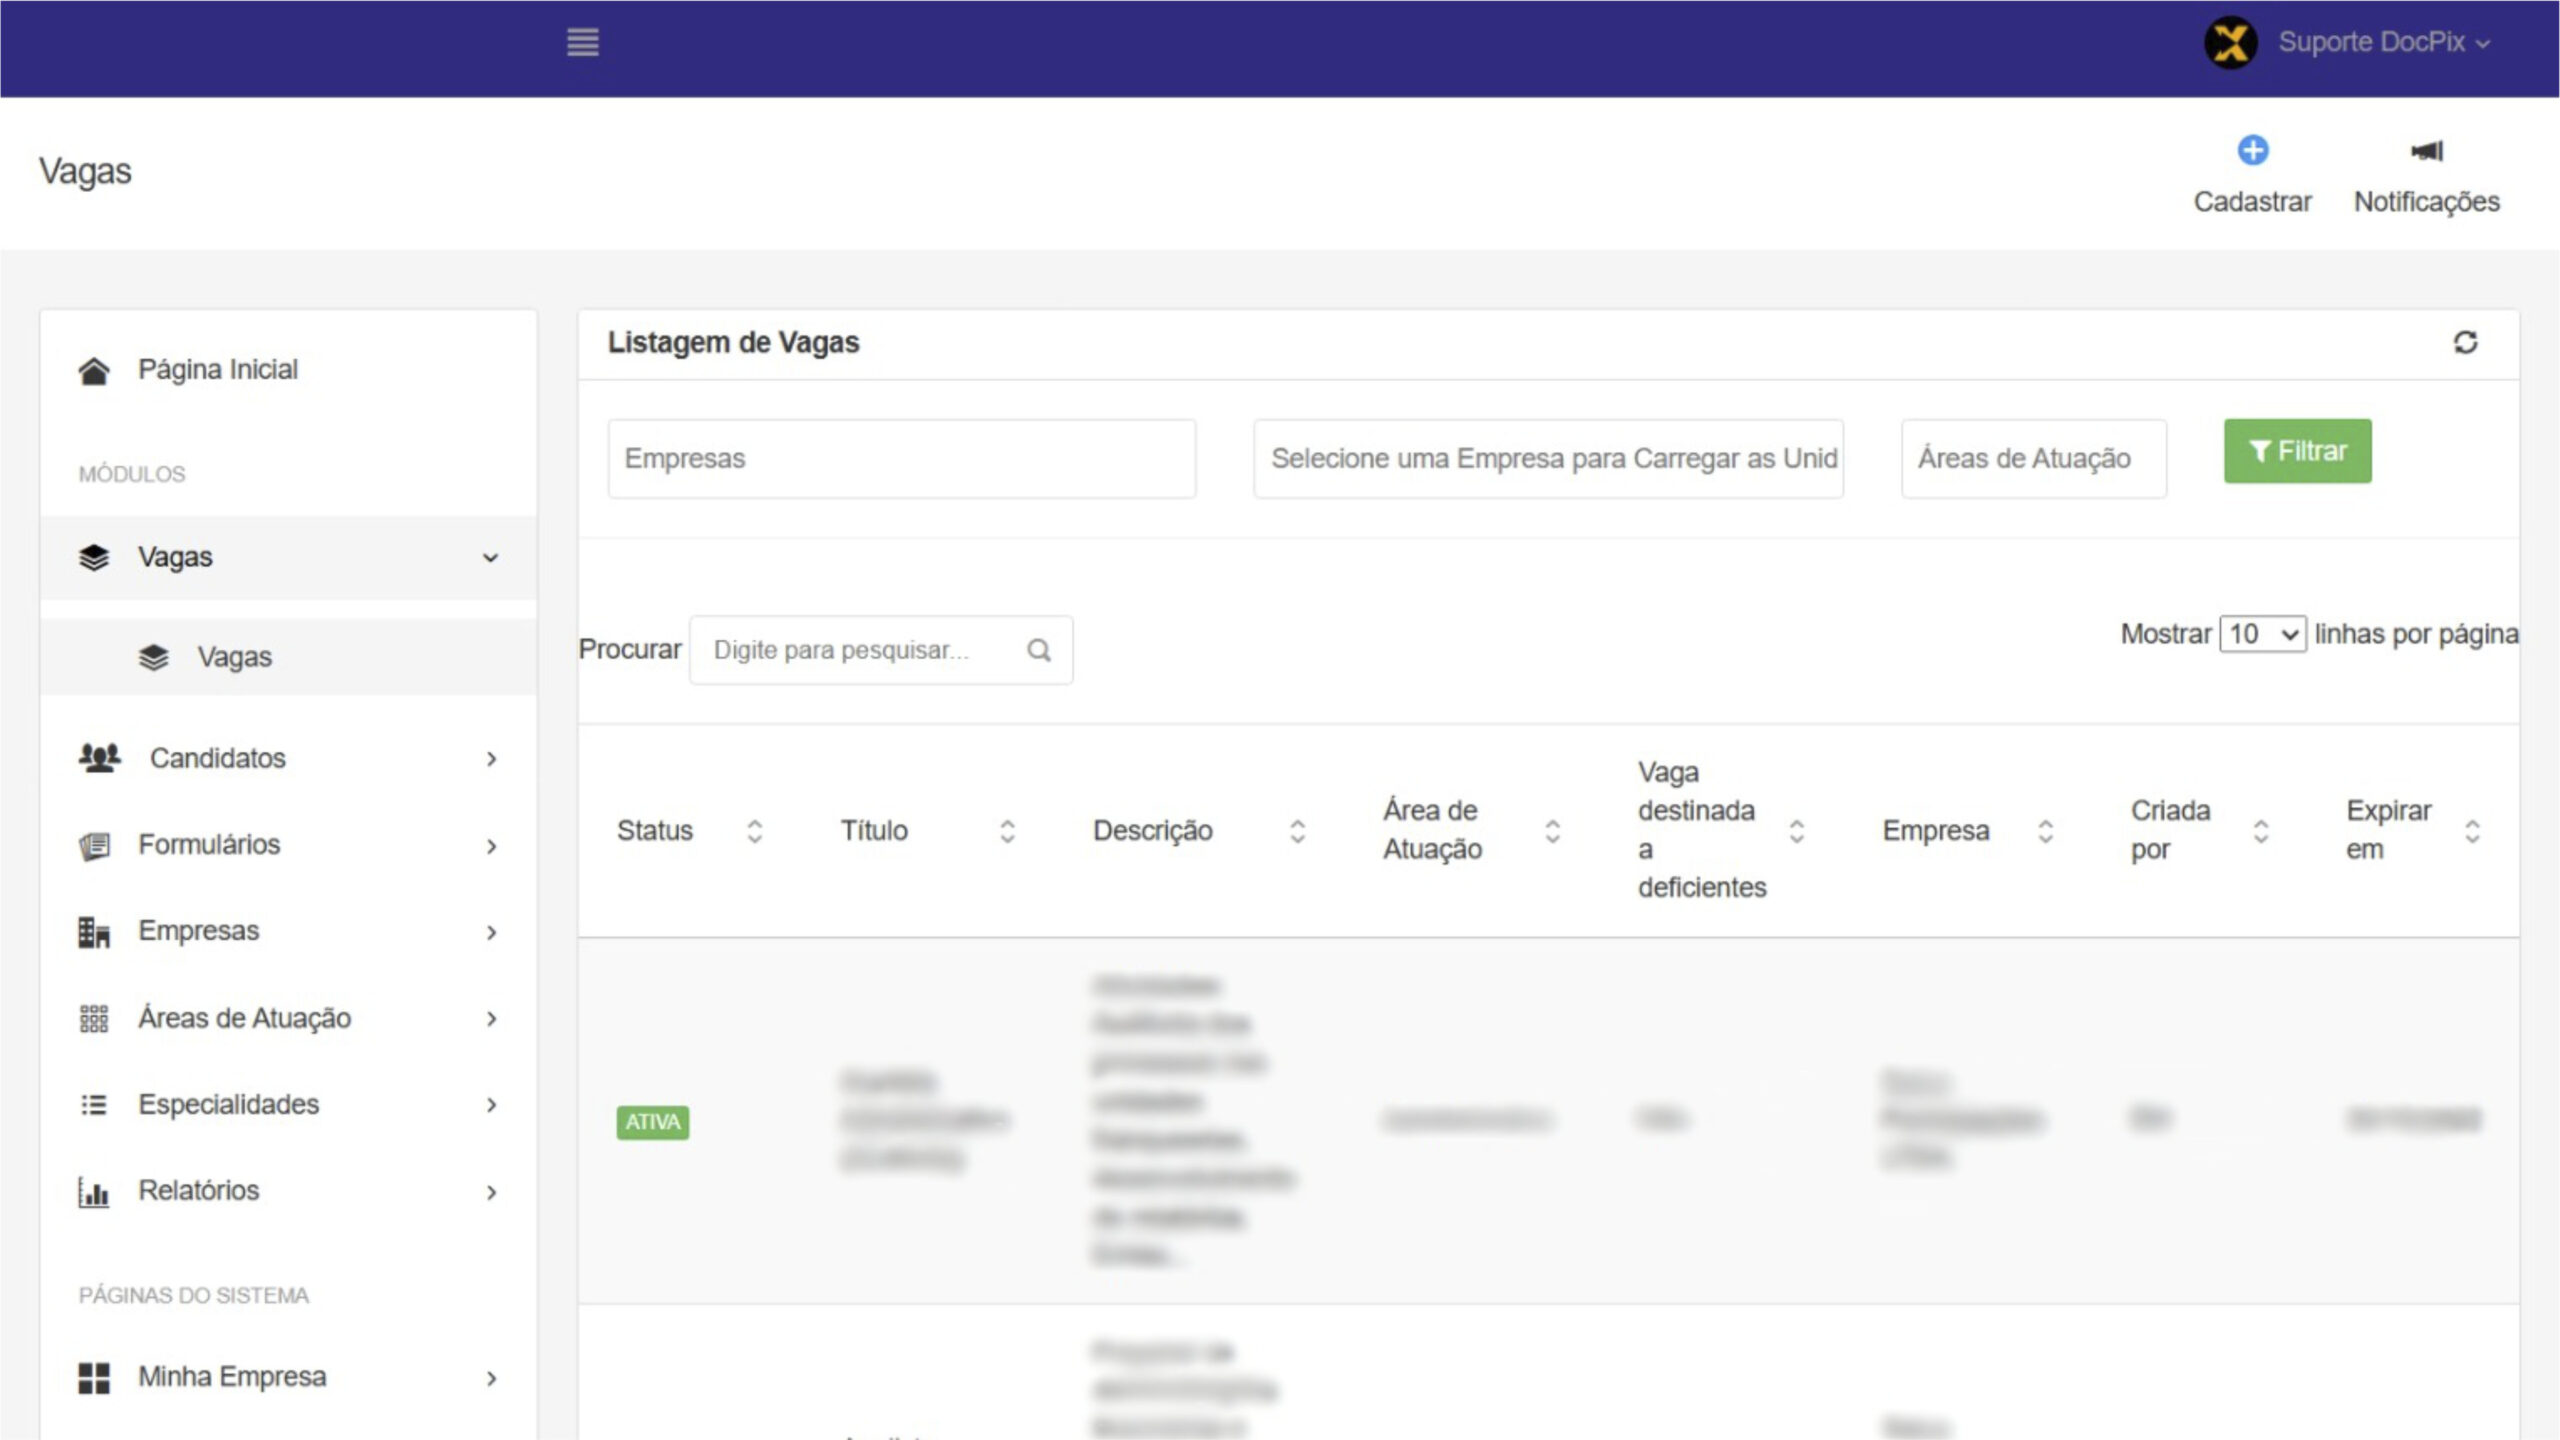The height and width of the screenshot is (1440, 2560).
Task: Click the search magnifier icon
Action: (x=1039, y=651)
